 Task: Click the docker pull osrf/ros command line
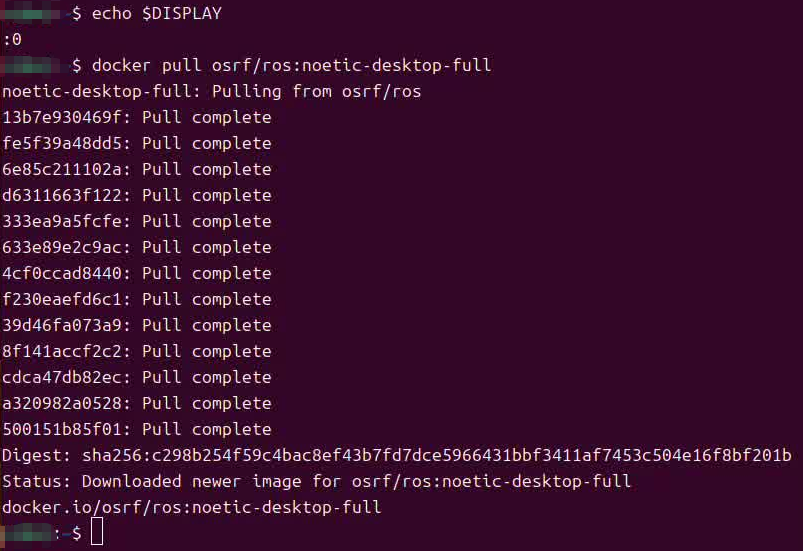coord(291,66)
